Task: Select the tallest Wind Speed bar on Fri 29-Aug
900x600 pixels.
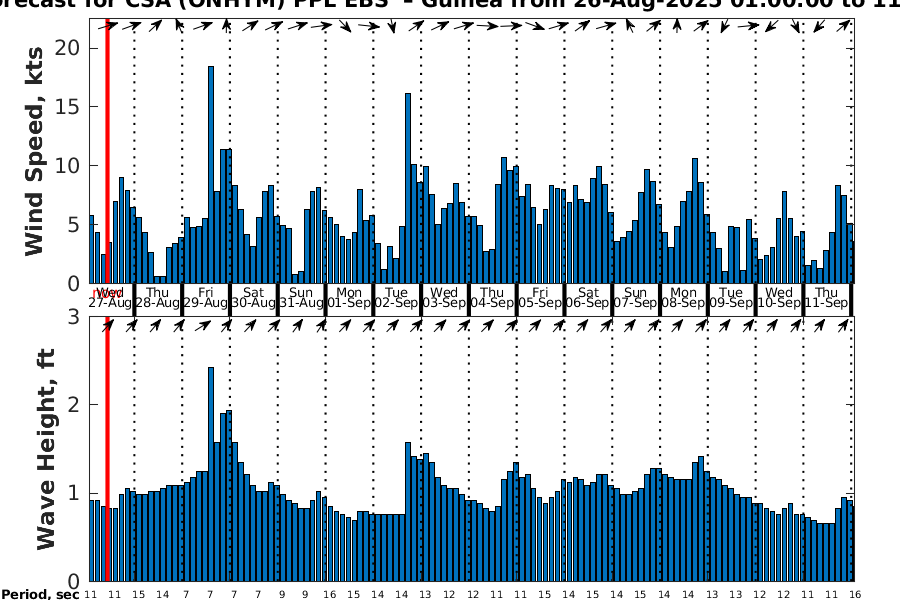Action: [x=211, y=175]
